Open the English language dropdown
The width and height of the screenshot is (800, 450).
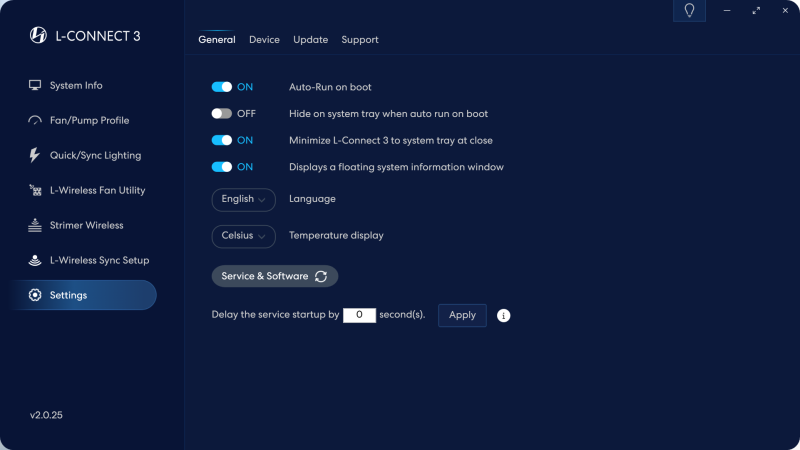(x=243, y=199)
